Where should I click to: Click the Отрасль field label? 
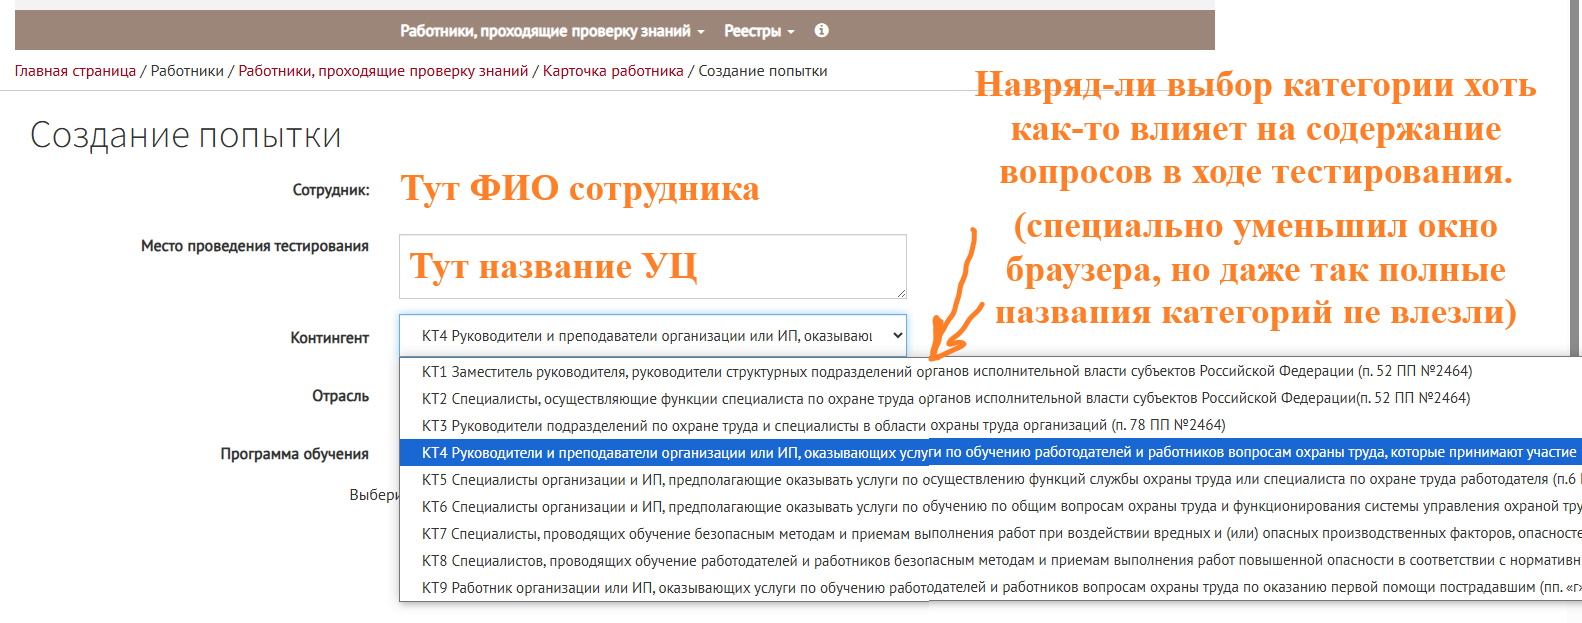pyautogui.click(x=341, y=396)
